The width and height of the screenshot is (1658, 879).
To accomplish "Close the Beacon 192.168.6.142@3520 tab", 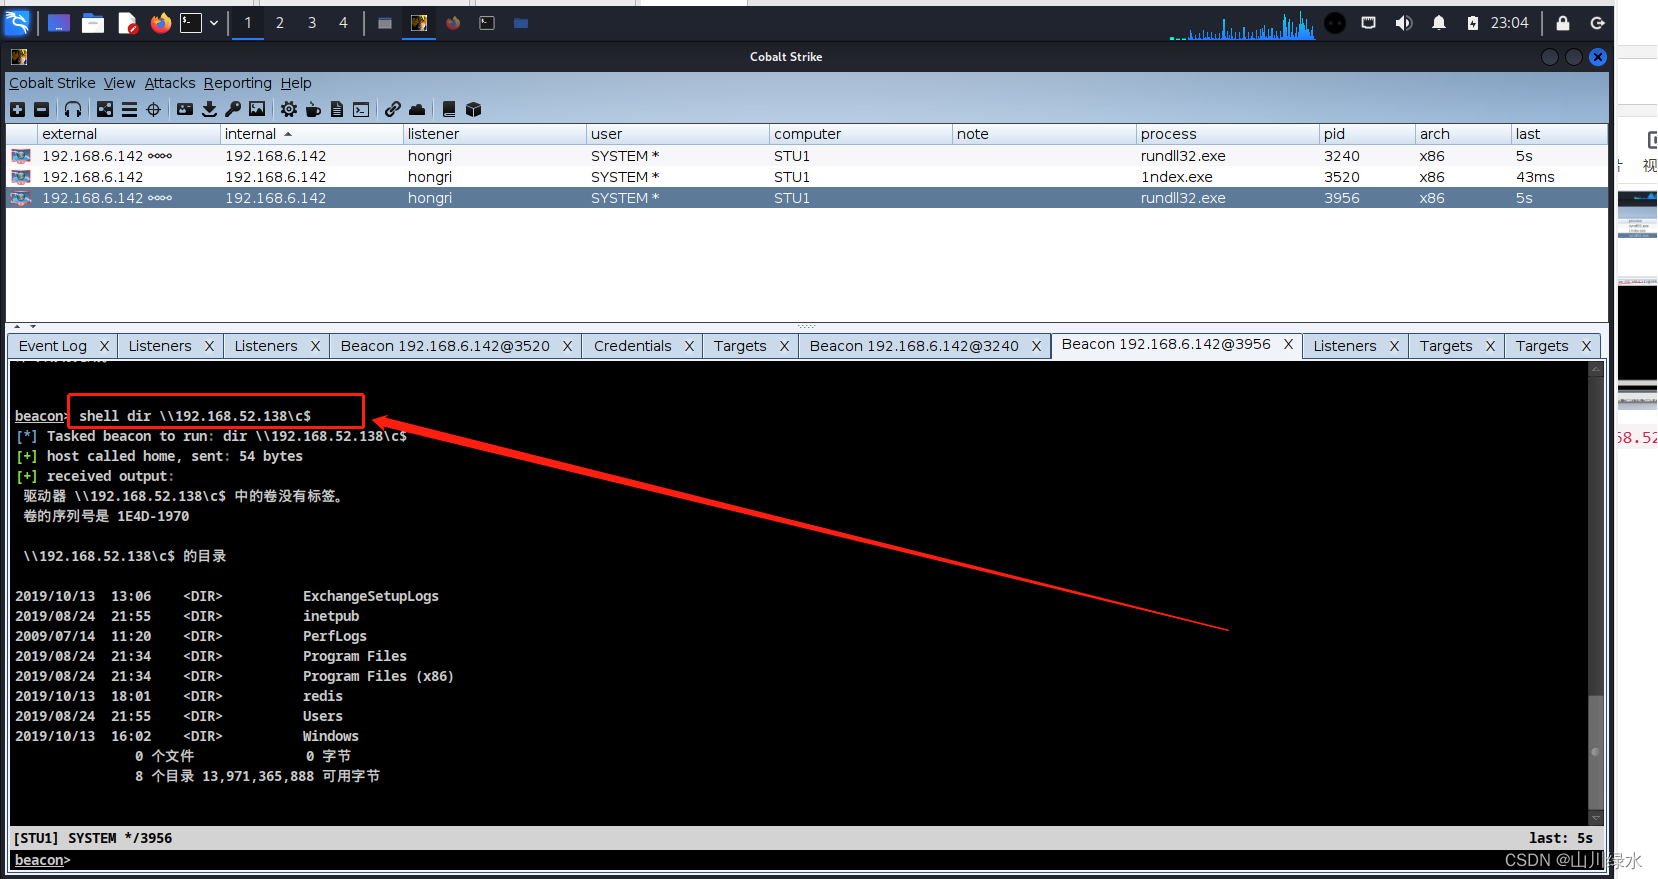I will tap(567, 346).
